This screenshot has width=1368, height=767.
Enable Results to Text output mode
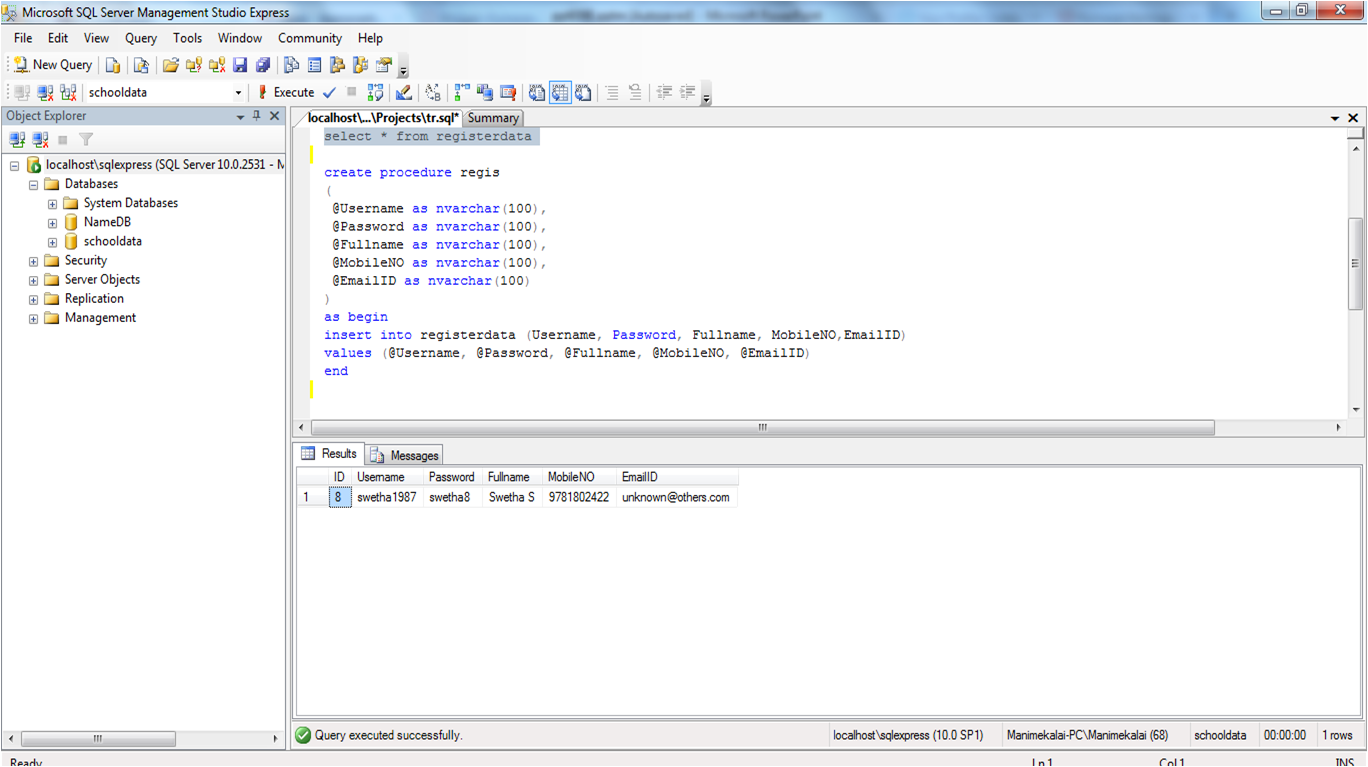pos(536,92)
